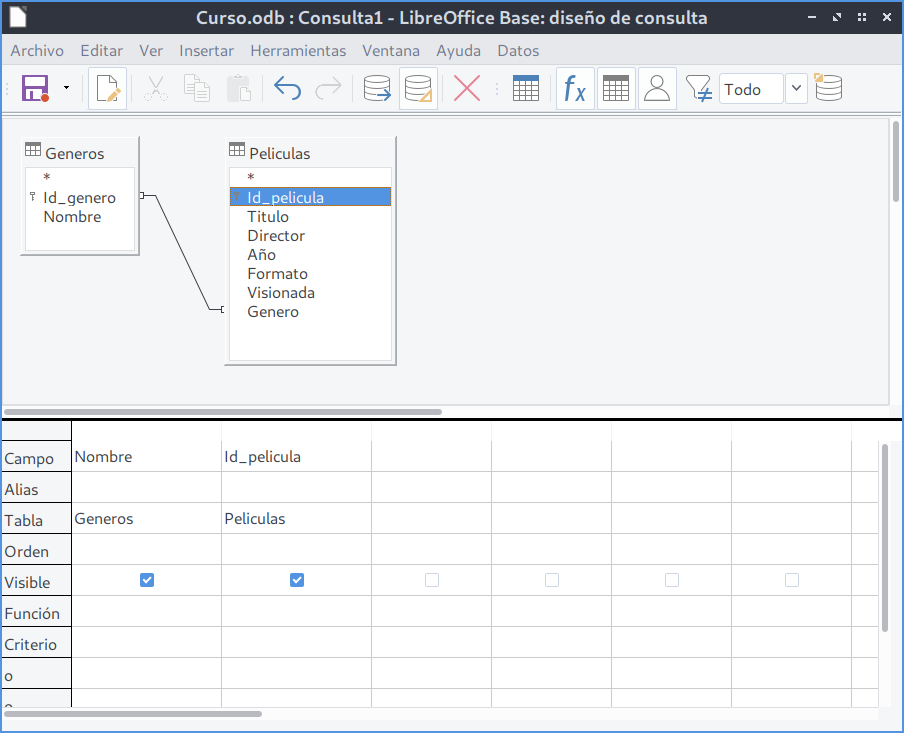The image size is (904, 733).
Task: Open the Herramientas menu
Action: tap(298, 51)
